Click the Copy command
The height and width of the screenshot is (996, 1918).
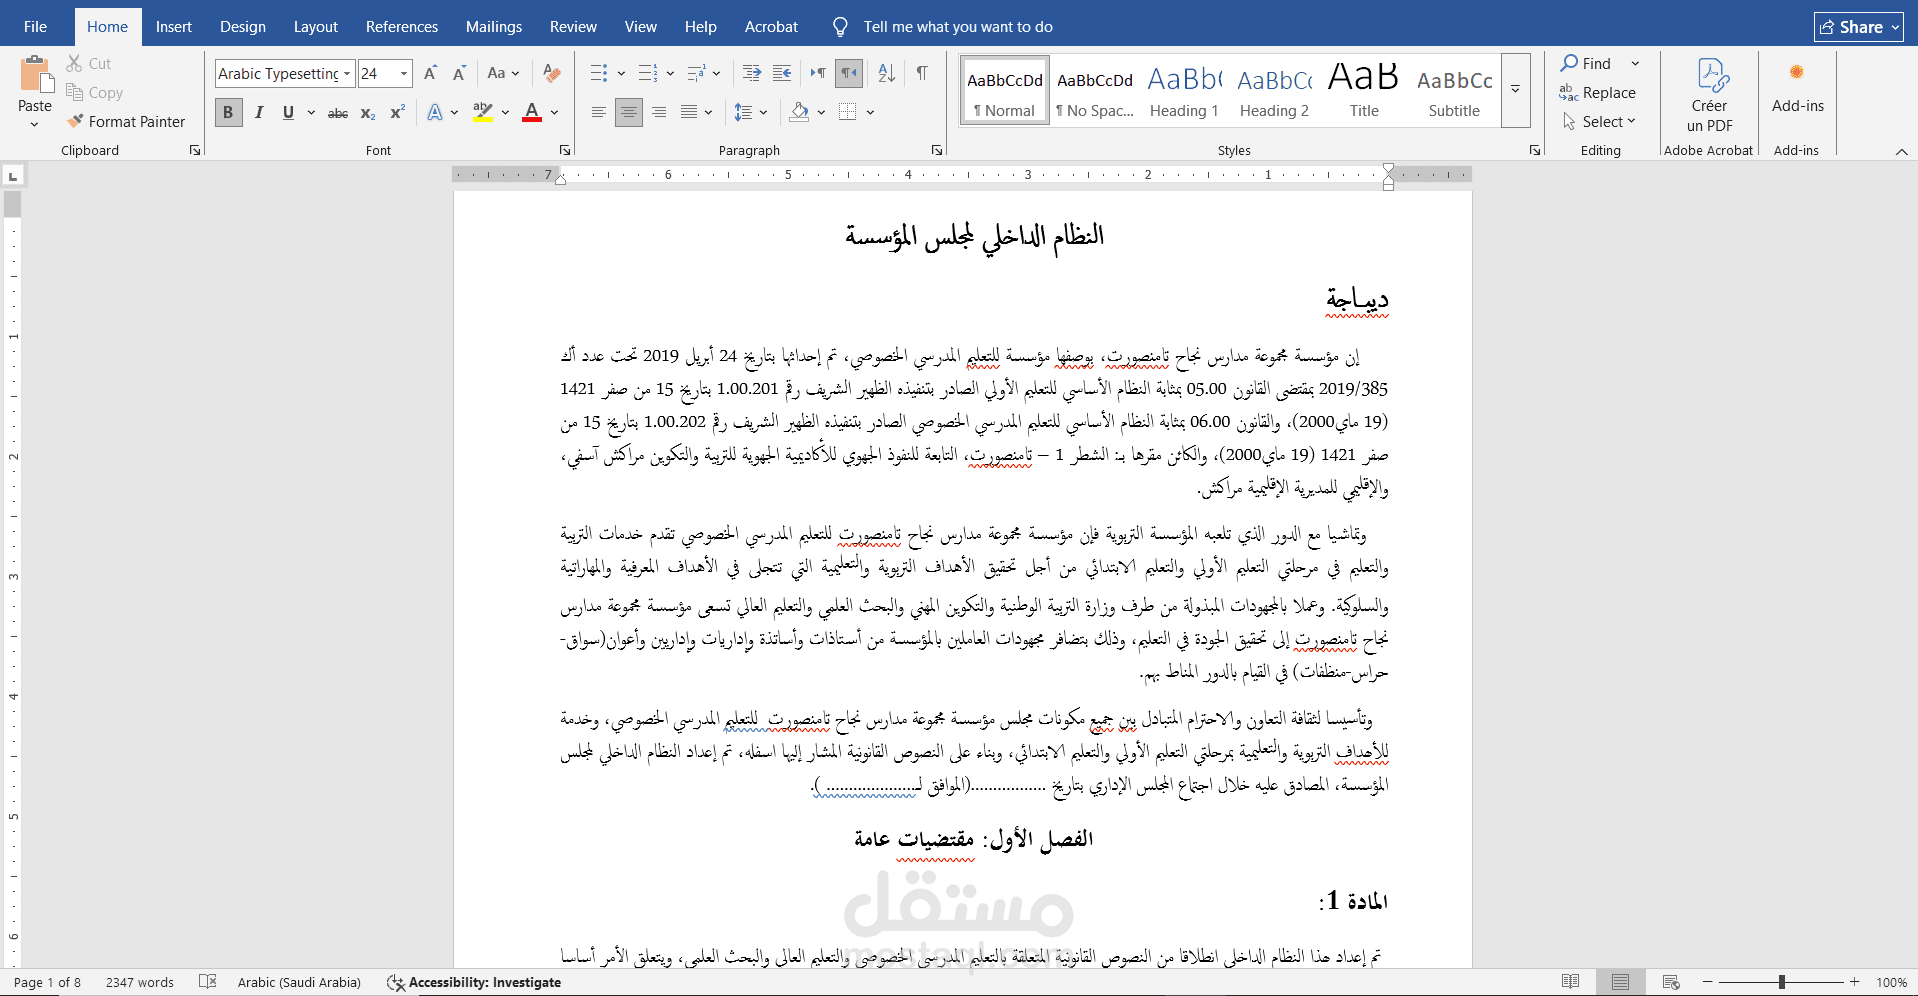[94, 92]
